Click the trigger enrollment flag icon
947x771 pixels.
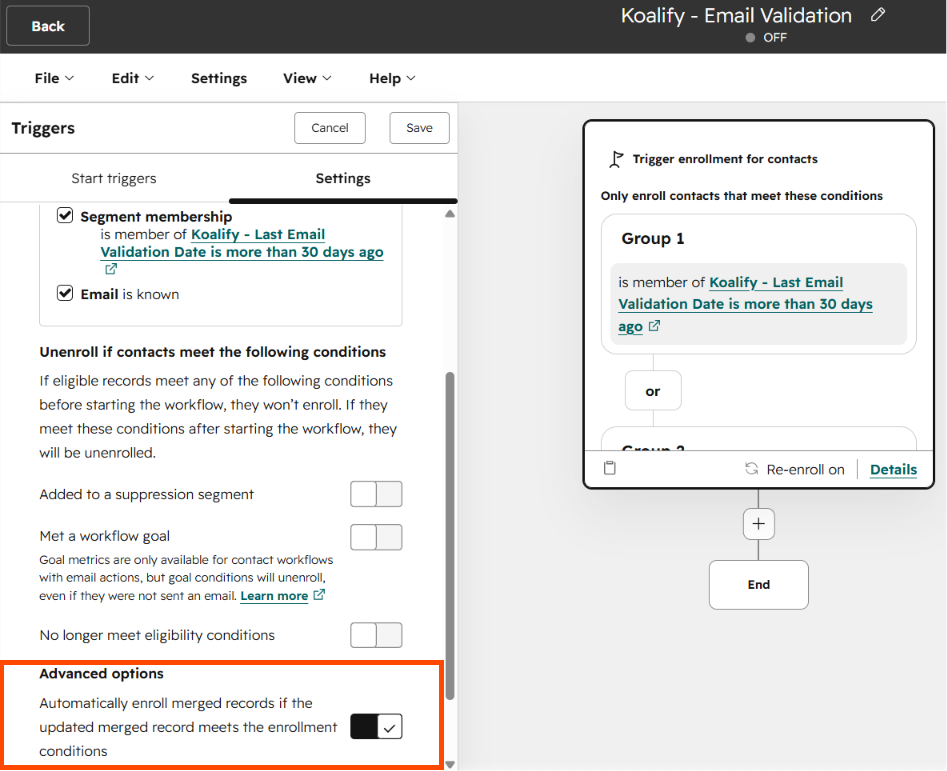click(x=615, y=159)
